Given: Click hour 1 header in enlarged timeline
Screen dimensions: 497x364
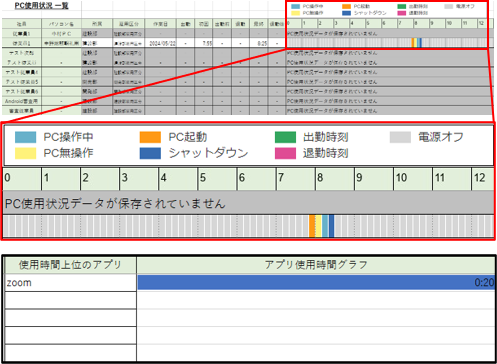Looking at the screenshot, I should coord(61,179).
